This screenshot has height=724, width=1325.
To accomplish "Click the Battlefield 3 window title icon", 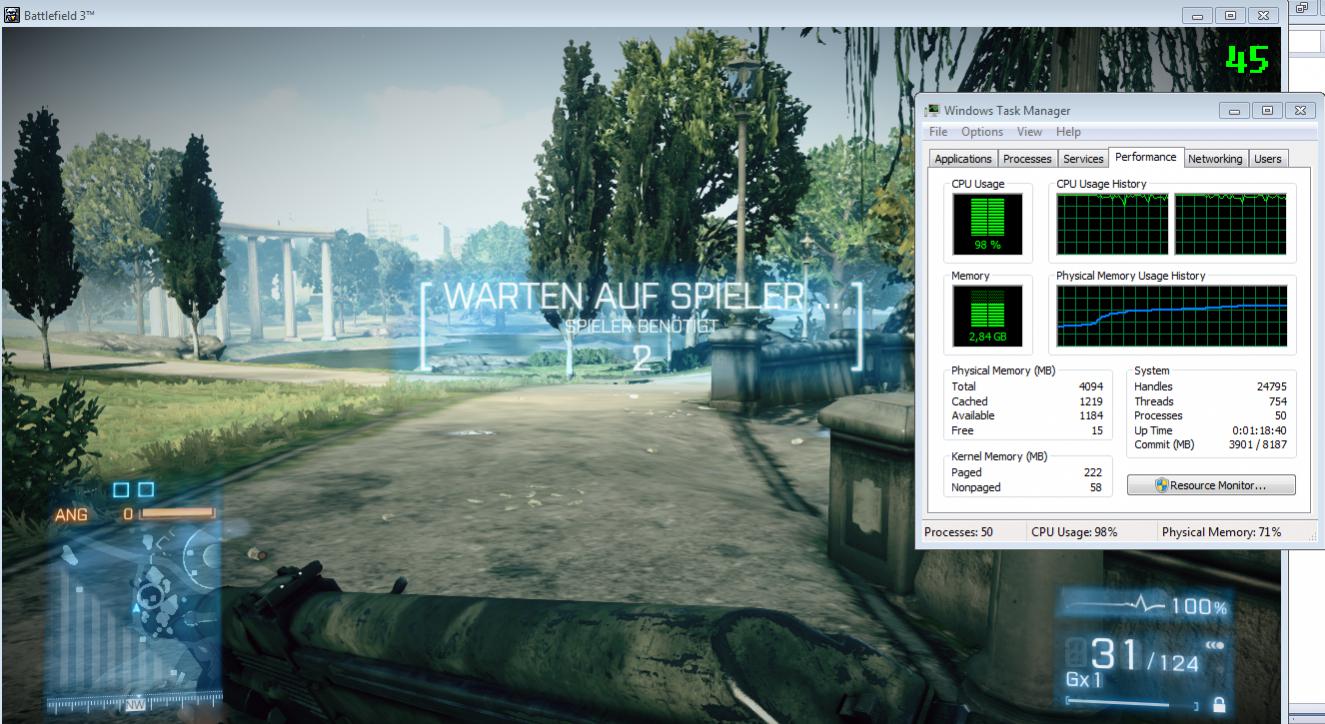I will [12, 14].
